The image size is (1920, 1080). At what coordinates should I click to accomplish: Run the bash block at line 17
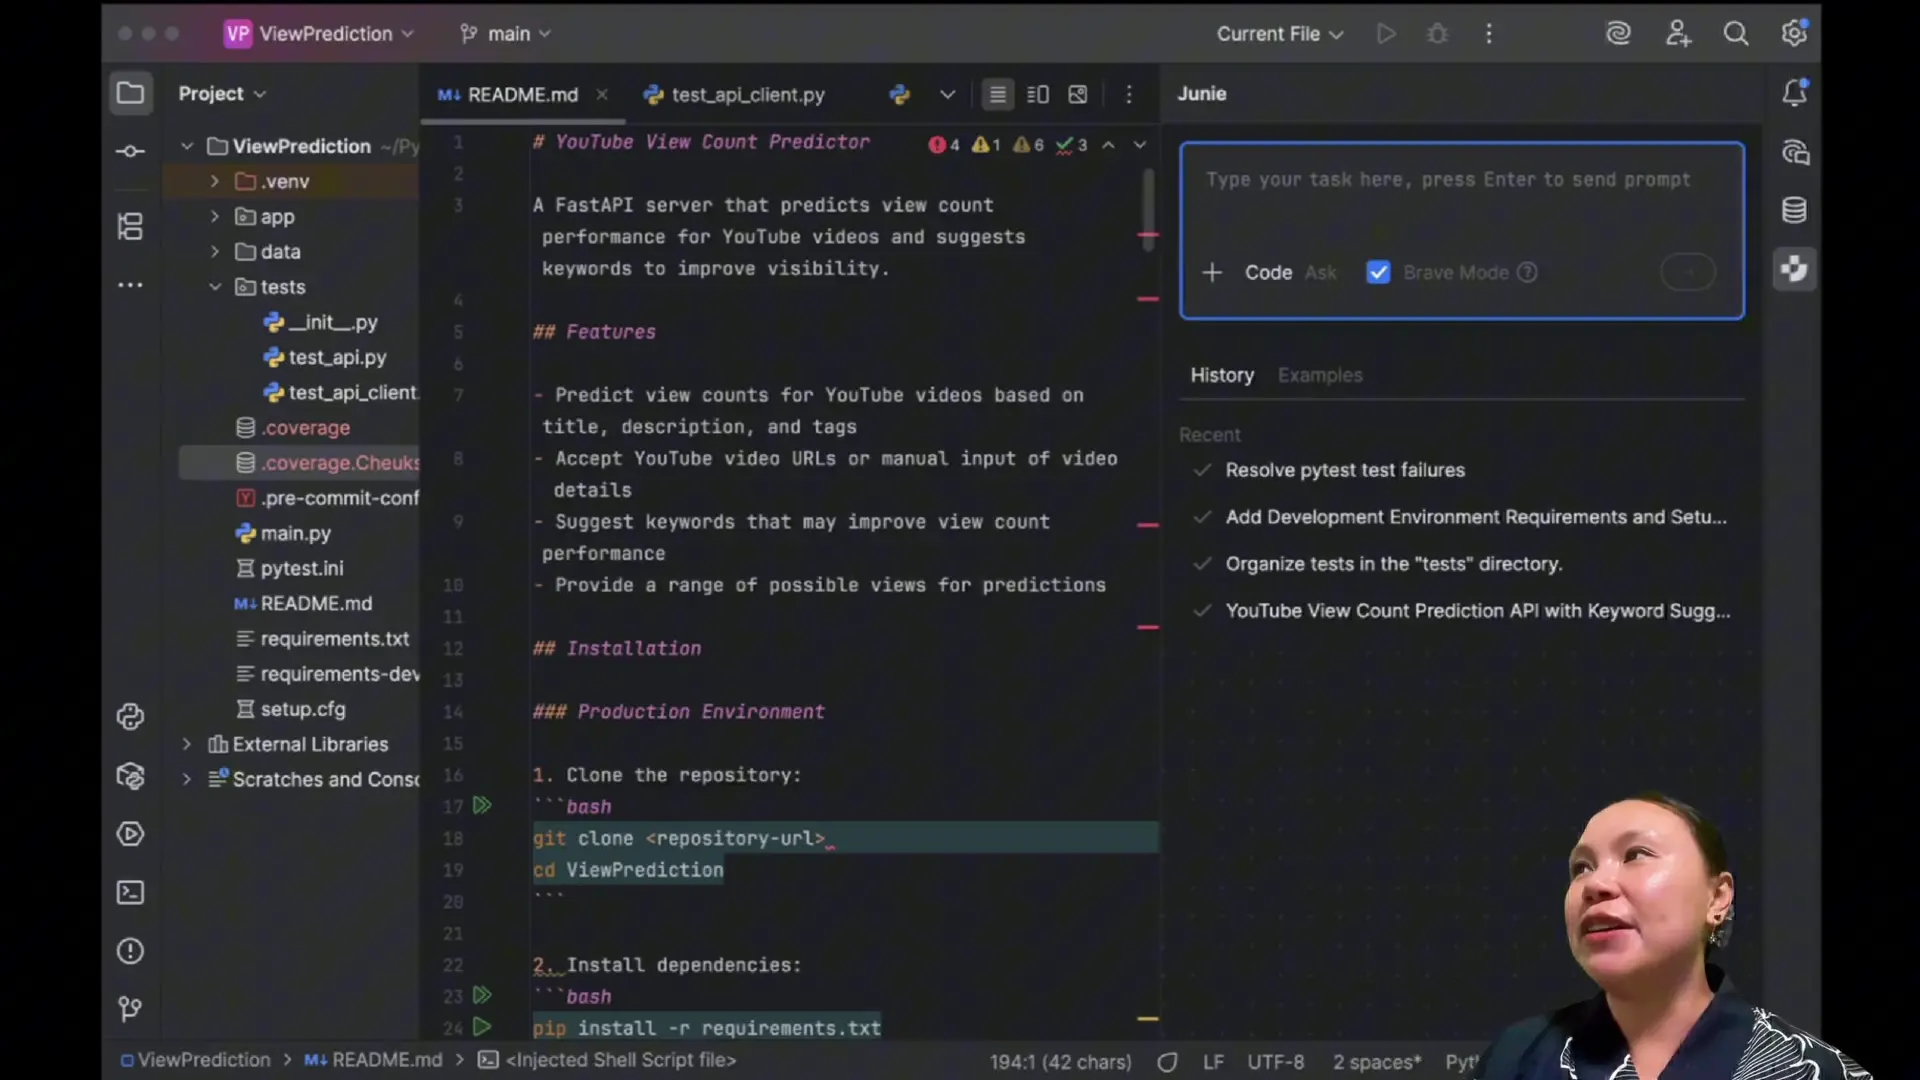point(482,805)
